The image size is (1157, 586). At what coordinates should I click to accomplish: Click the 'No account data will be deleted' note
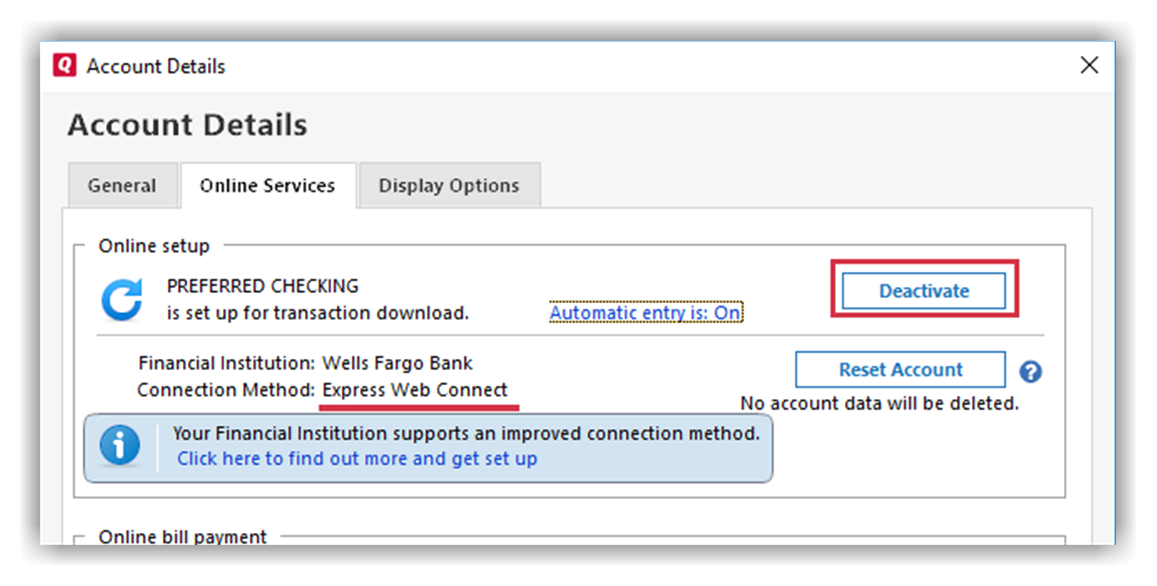click(x=879, y=404)
